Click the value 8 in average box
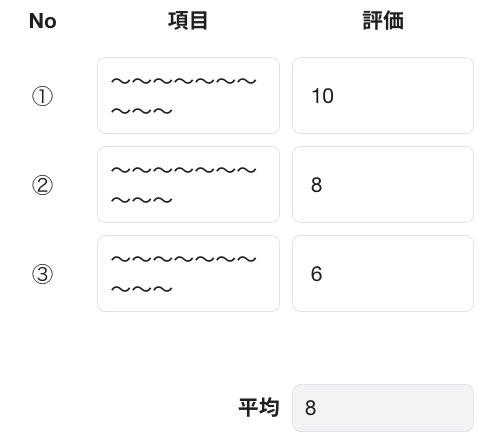The image size is (503, 446). pos(310,408)
